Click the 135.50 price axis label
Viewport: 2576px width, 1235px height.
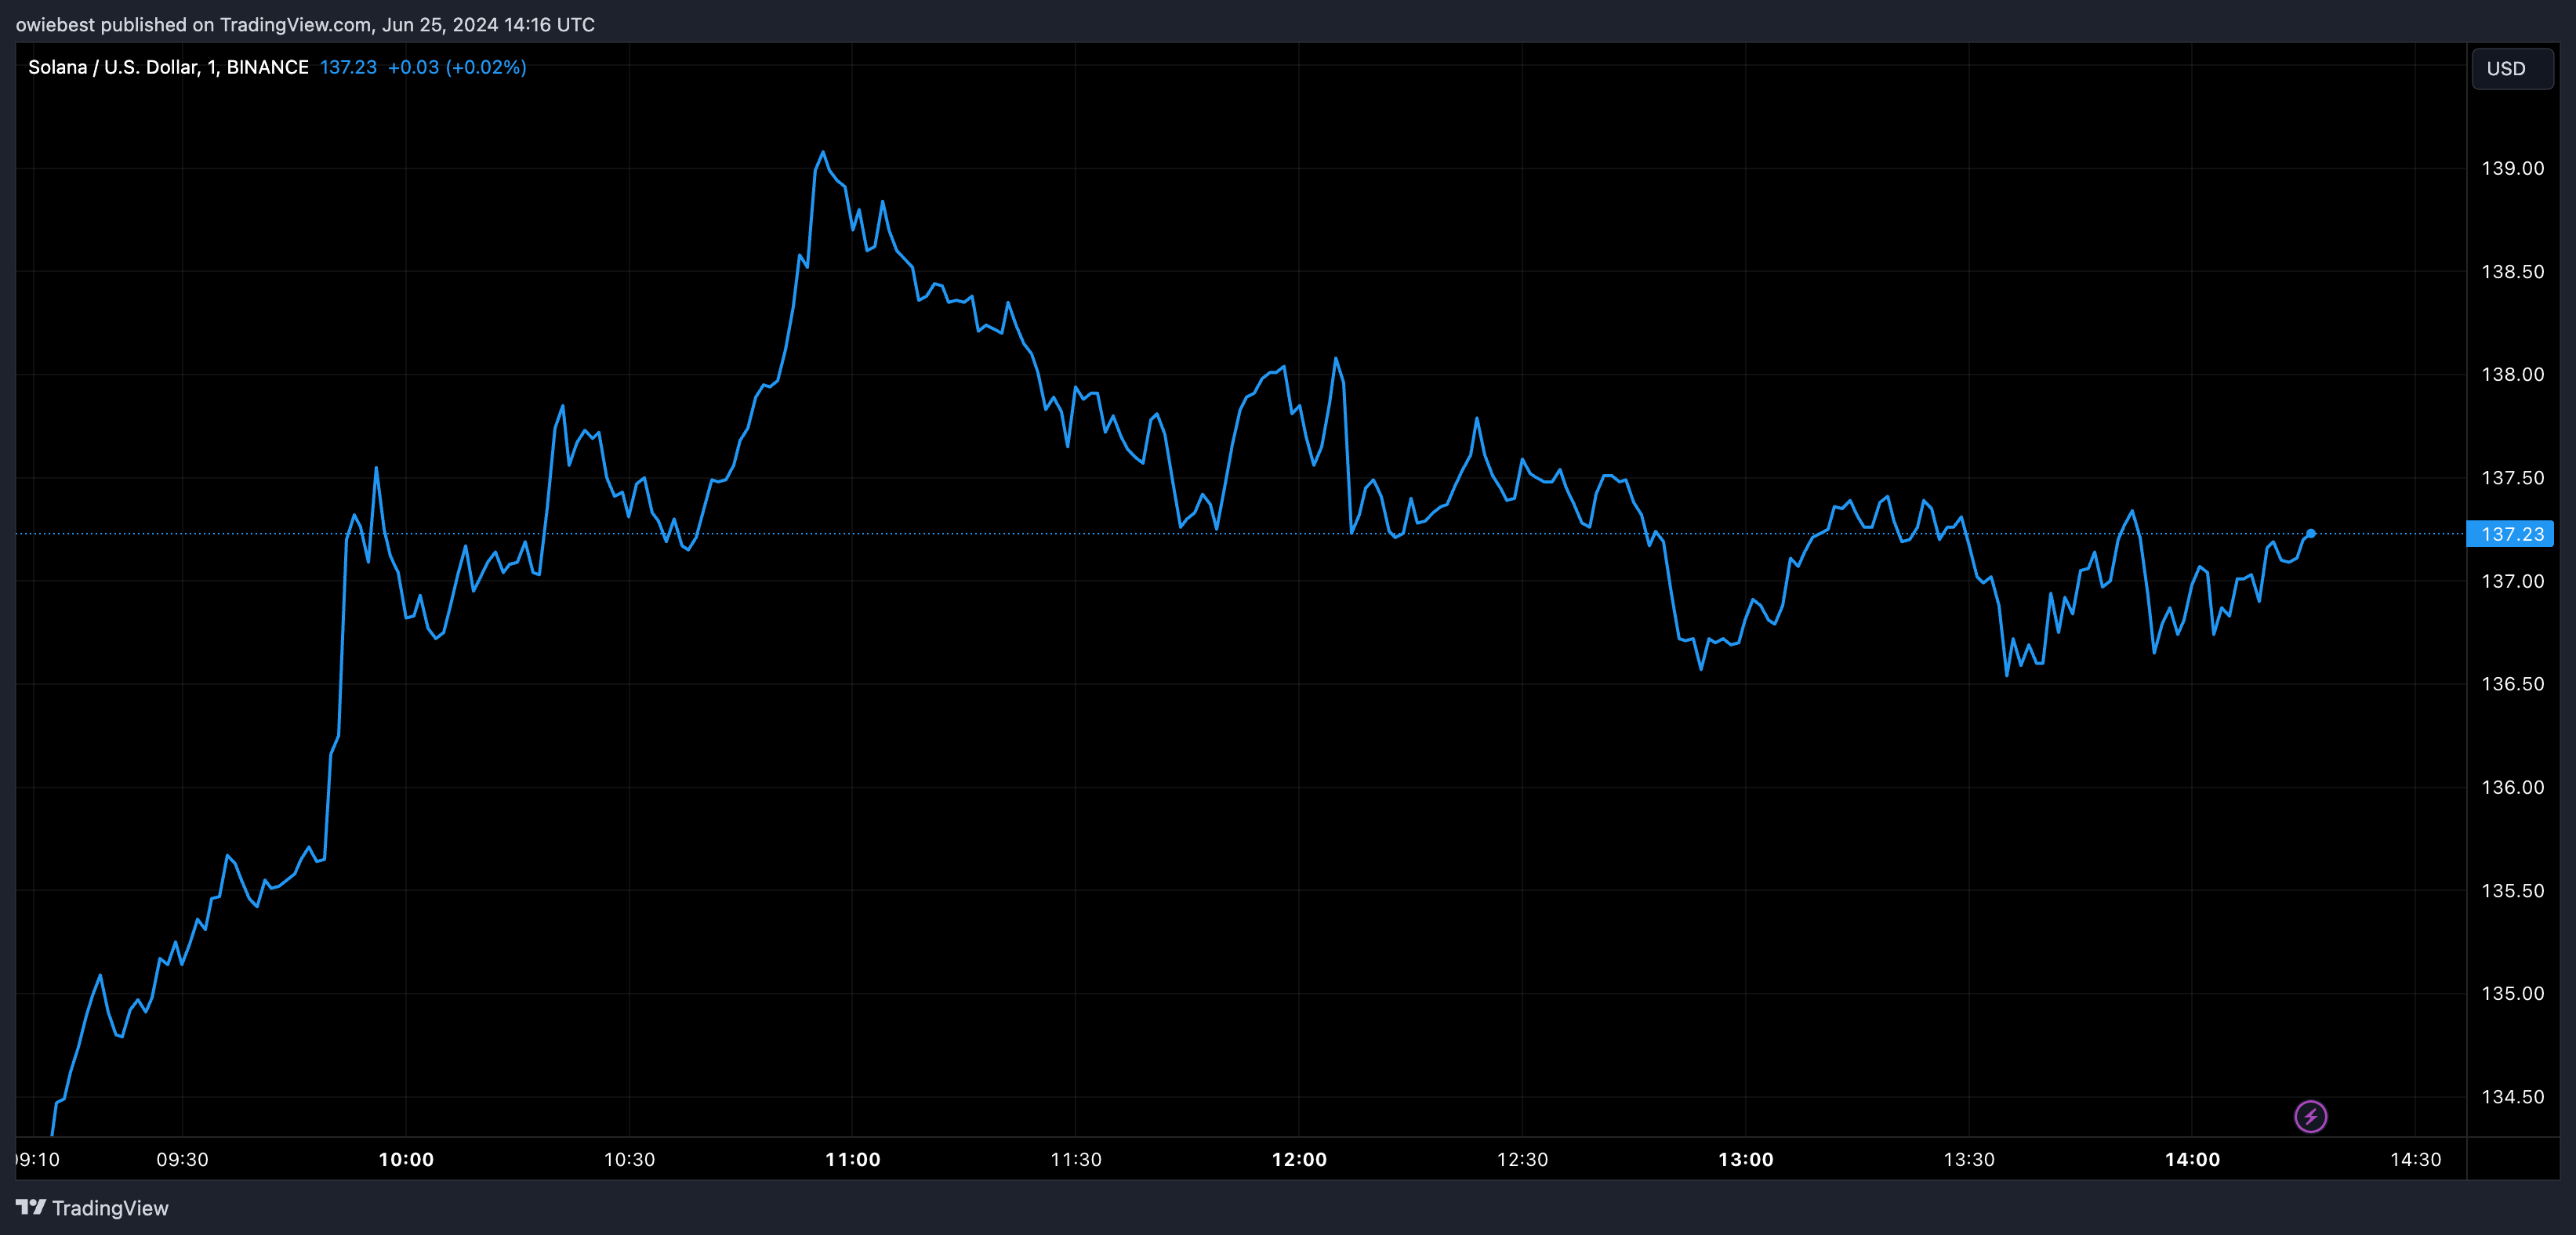point(2512,890)
